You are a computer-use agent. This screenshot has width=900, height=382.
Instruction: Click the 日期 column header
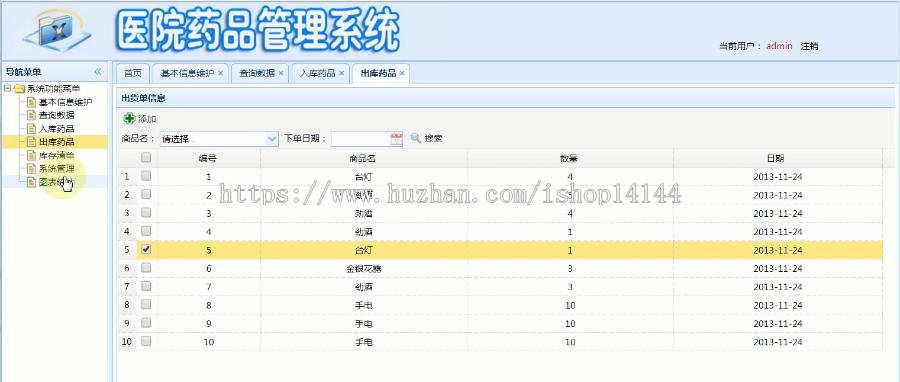(777, 158)
